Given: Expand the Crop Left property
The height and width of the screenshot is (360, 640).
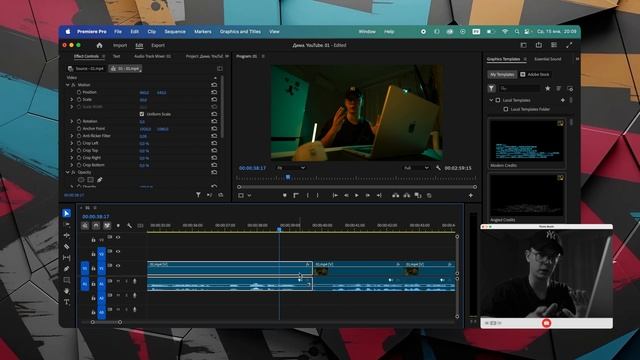Looking at the screenshot, I should (x=72, y=143).
